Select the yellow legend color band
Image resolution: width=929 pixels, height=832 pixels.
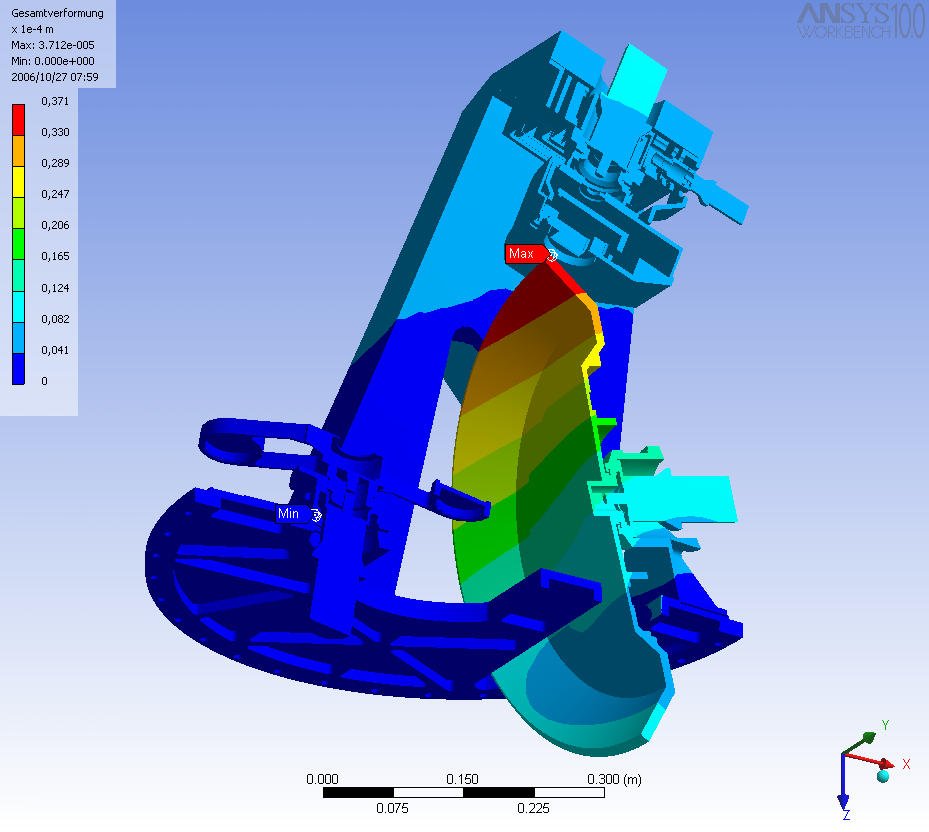click(x=20, y=178)
